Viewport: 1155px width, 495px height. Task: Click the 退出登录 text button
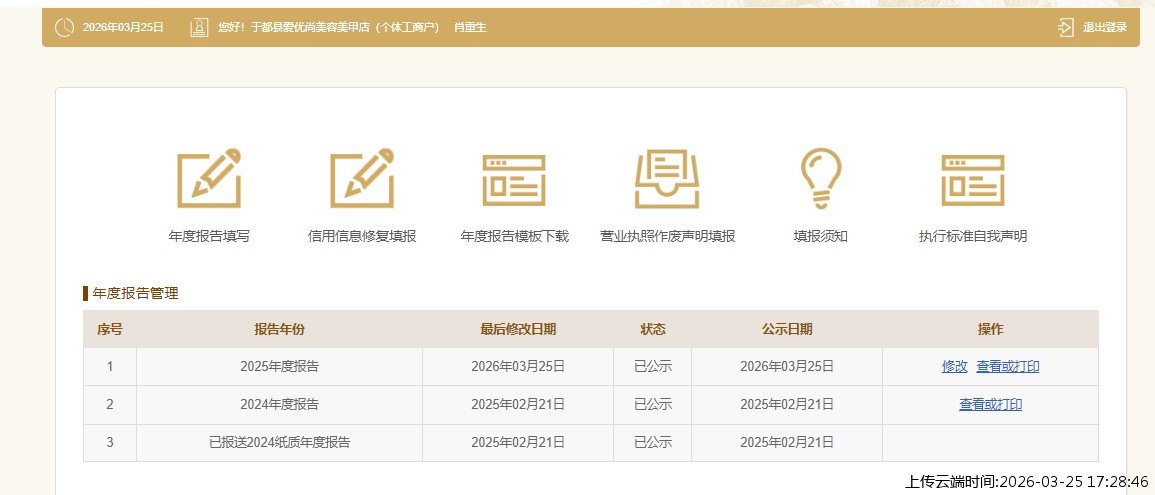(x=1104, y=27)
